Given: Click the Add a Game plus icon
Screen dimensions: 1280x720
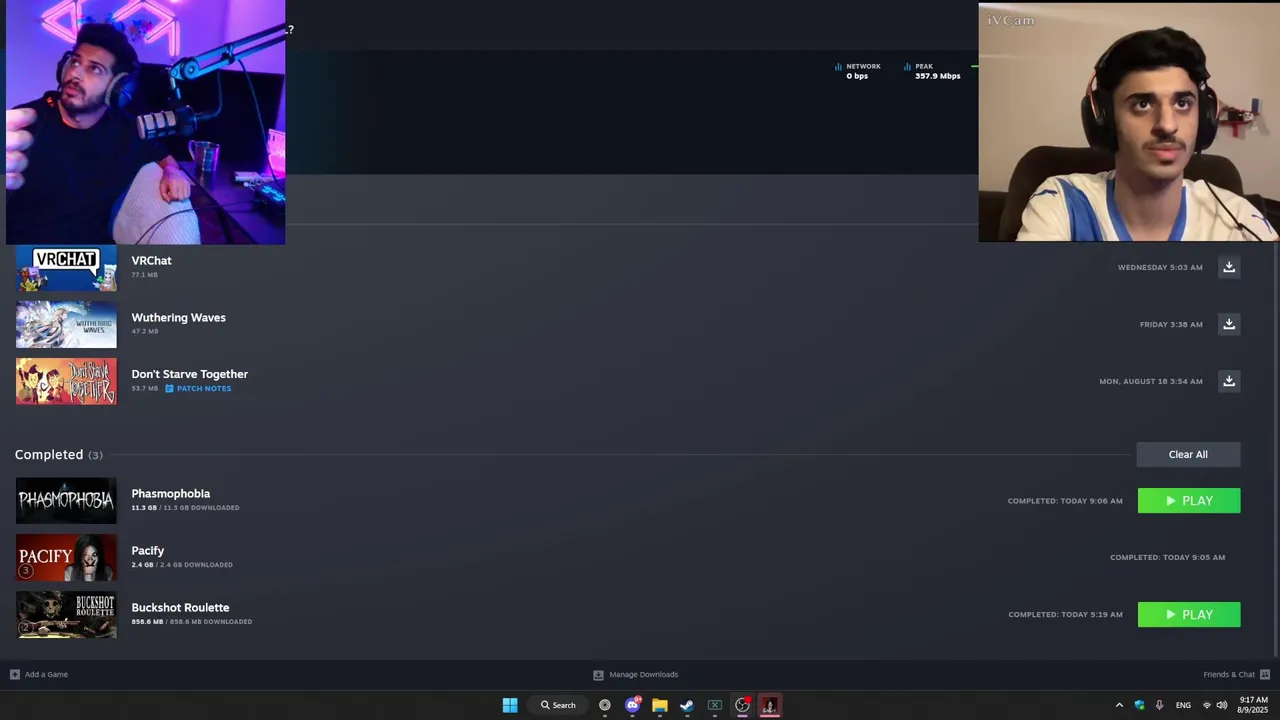Looking at the screenshot, I should 14,674.
